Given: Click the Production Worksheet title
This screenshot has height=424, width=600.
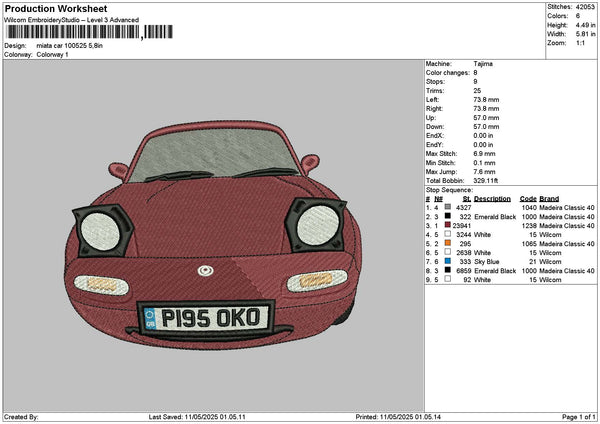Looking at the screenshot, I should (x=55, y=8).
